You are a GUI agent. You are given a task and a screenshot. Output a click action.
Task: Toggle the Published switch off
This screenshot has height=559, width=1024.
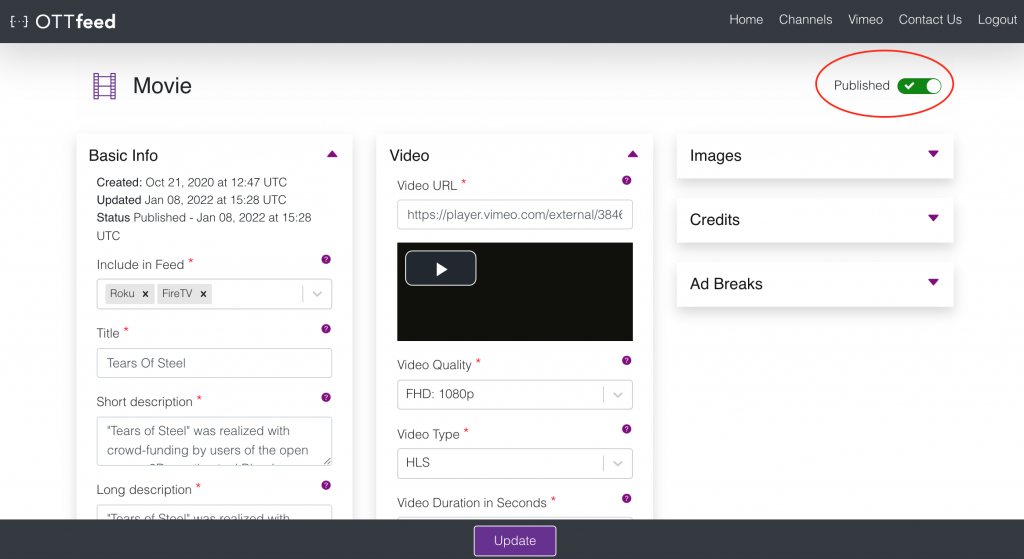919,86
